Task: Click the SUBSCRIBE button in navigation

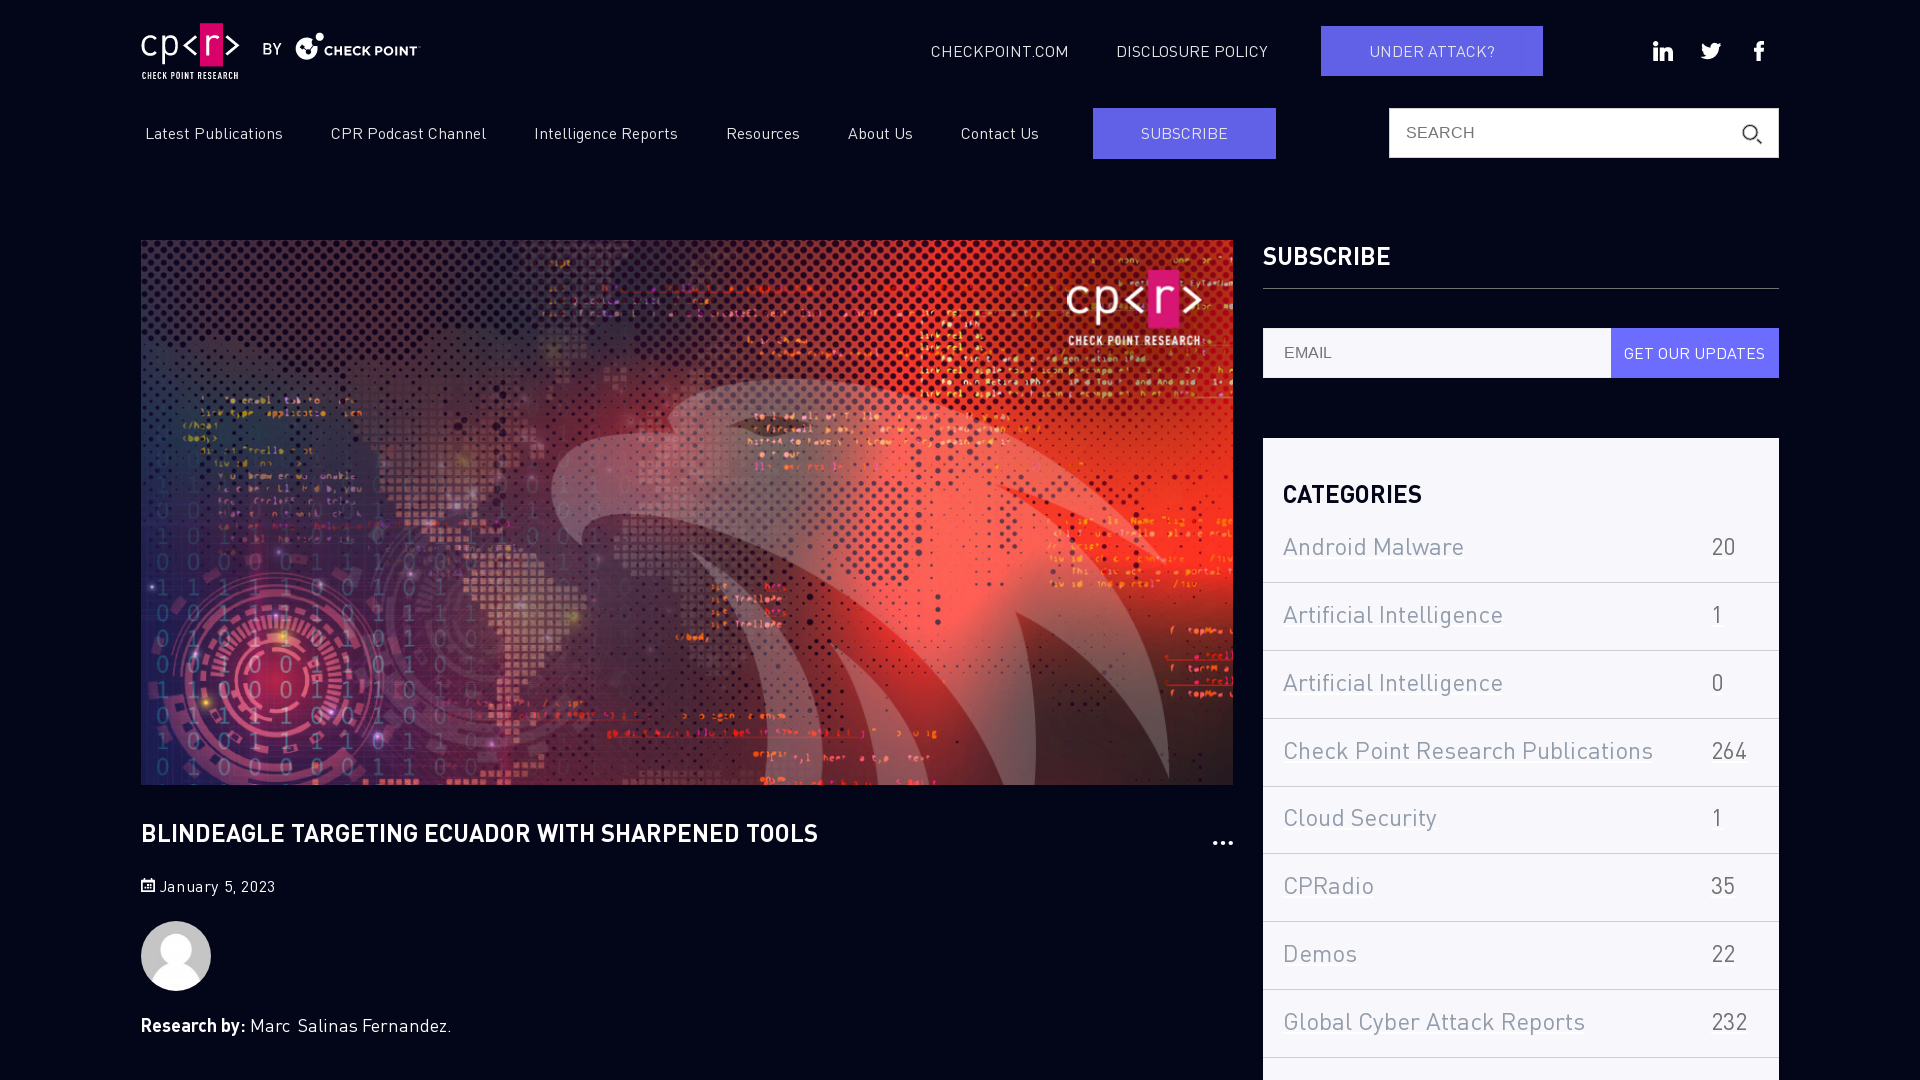Action: pyautogui.click(x=1184, y=132)
